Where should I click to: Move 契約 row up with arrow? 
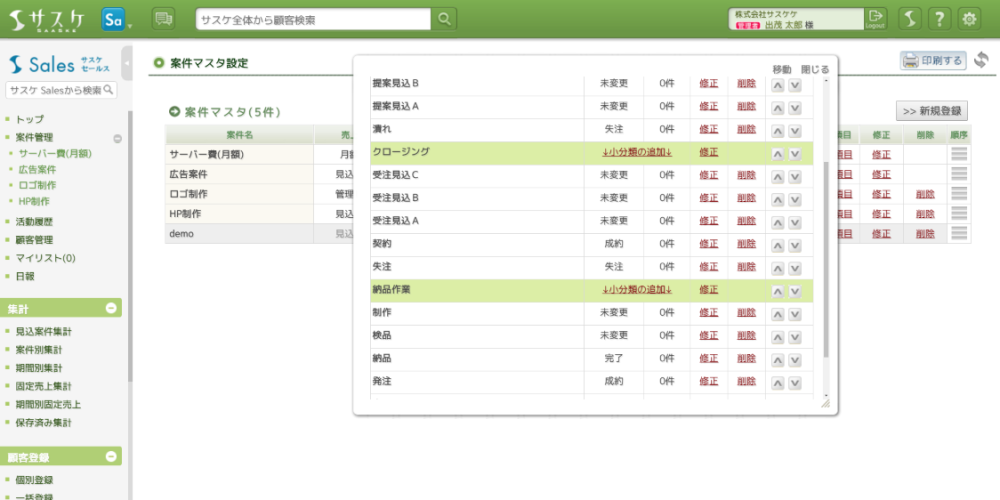pyautogui.click(x=778, y=245)
